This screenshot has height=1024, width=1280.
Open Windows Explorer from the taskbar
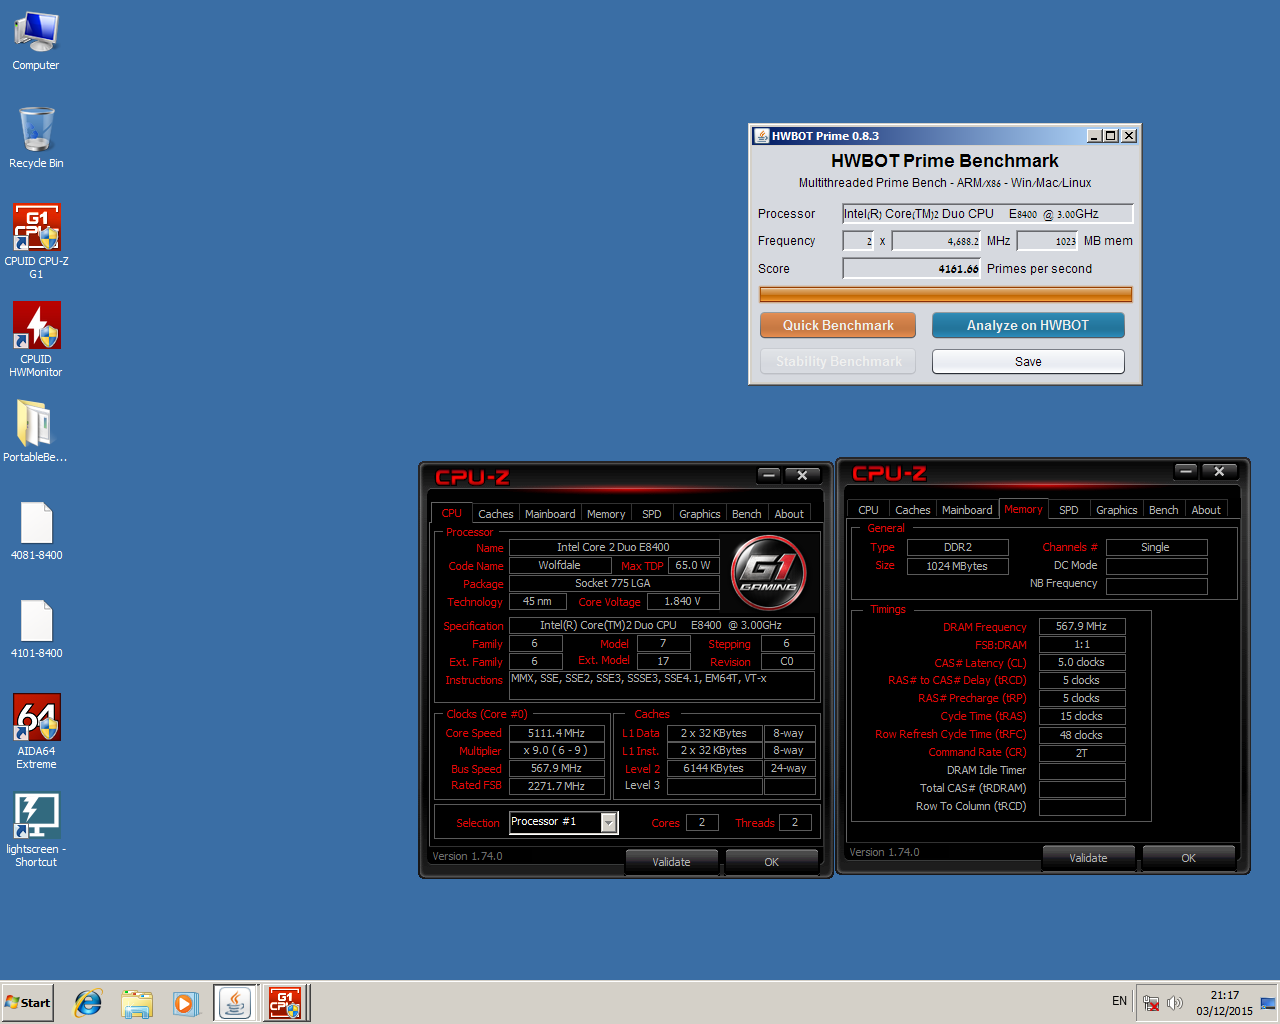click(x=137, y=1002)
